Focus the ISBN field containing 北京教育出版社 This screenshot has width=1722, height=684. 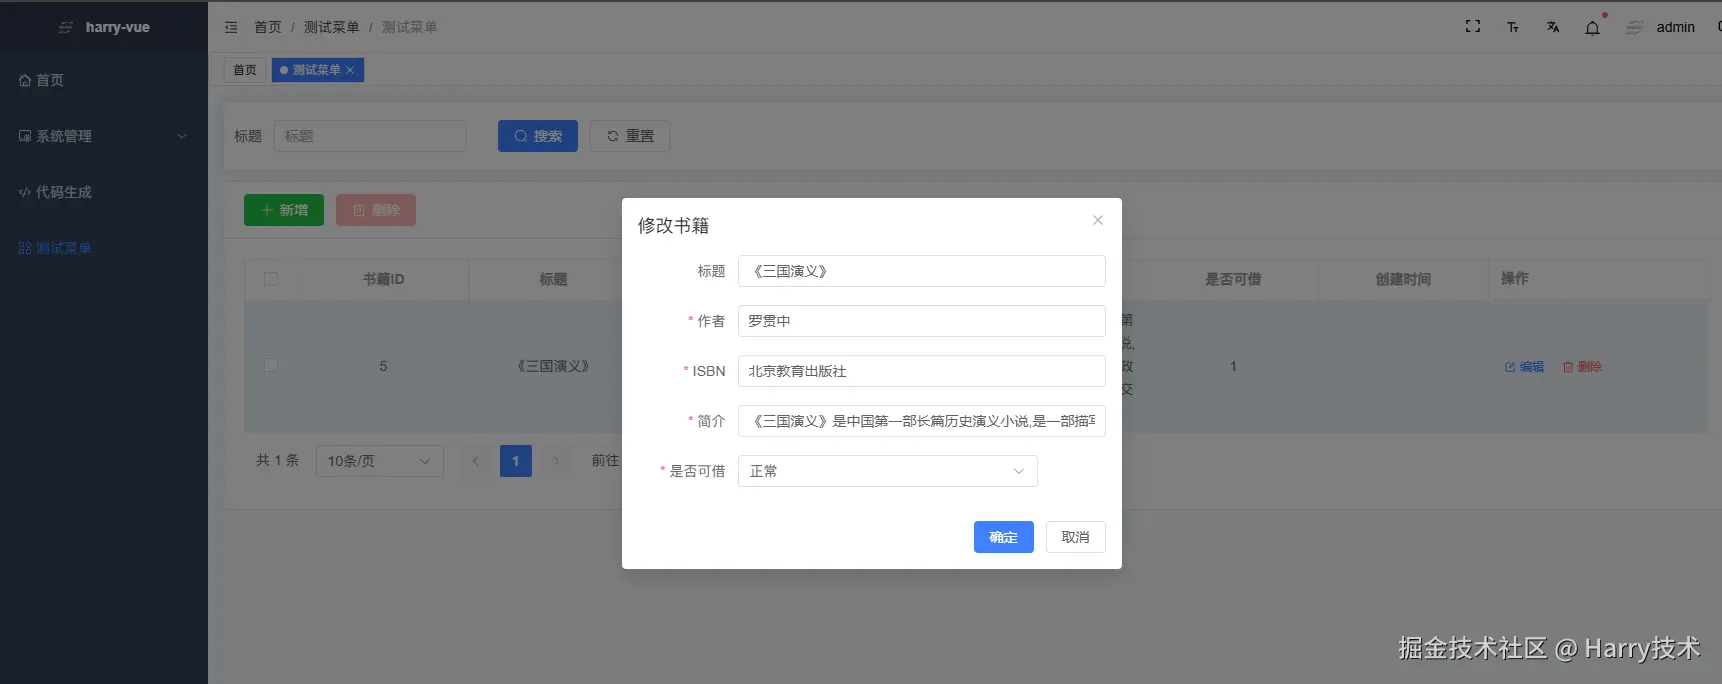click(x=922, y=371)
